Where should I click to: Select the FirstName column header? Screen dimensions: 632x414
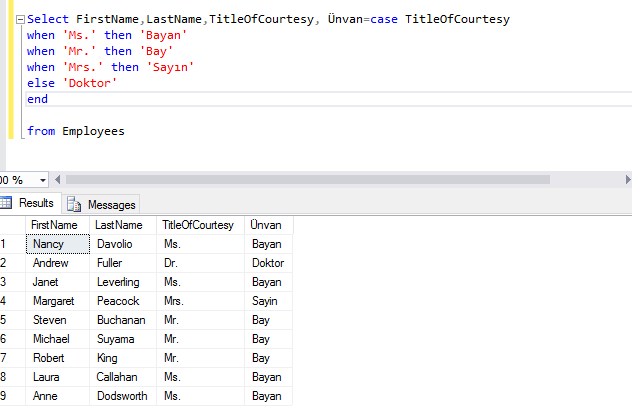coord(58,225)
